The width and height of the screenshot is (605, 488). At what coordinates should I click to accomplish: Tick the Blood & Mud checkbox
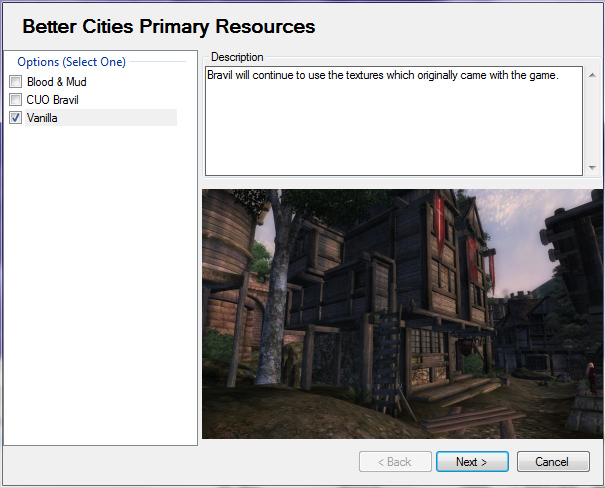click(15, 82)
